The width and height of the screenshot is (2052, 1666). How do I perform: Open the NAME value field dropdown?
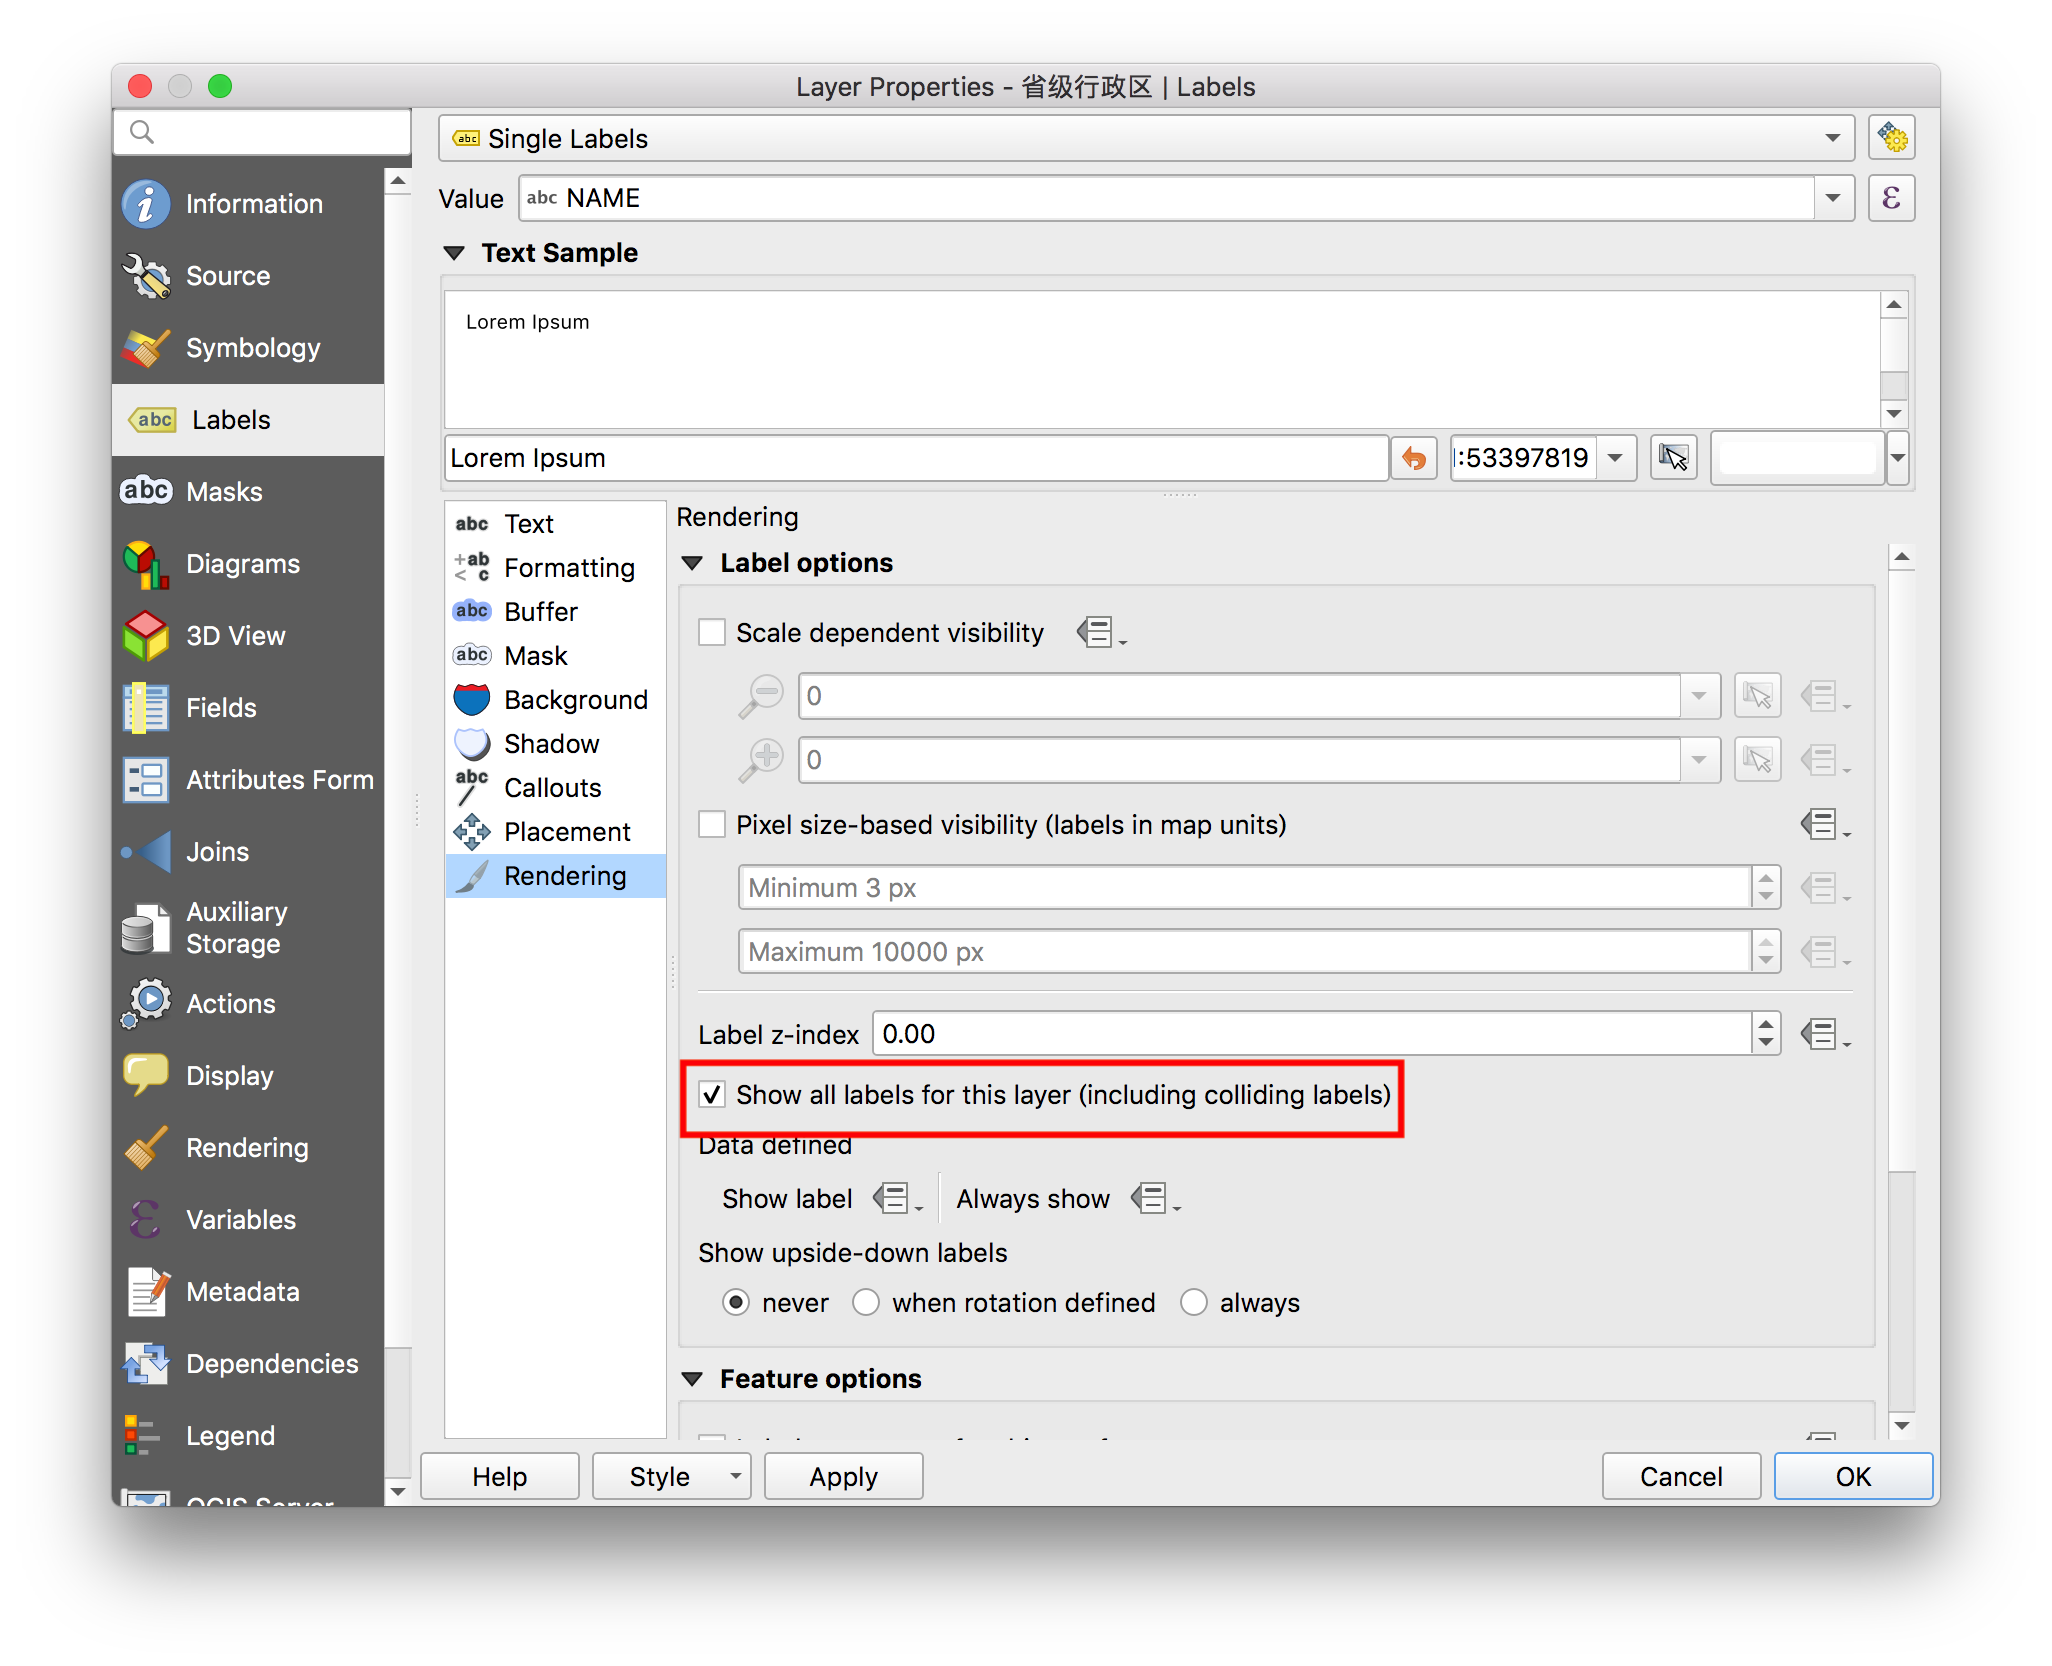[x=1832, y=198]
